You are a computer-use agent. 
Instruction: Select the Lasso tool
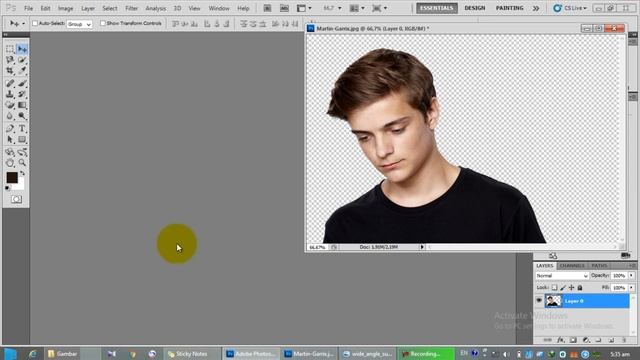(10, 60)
